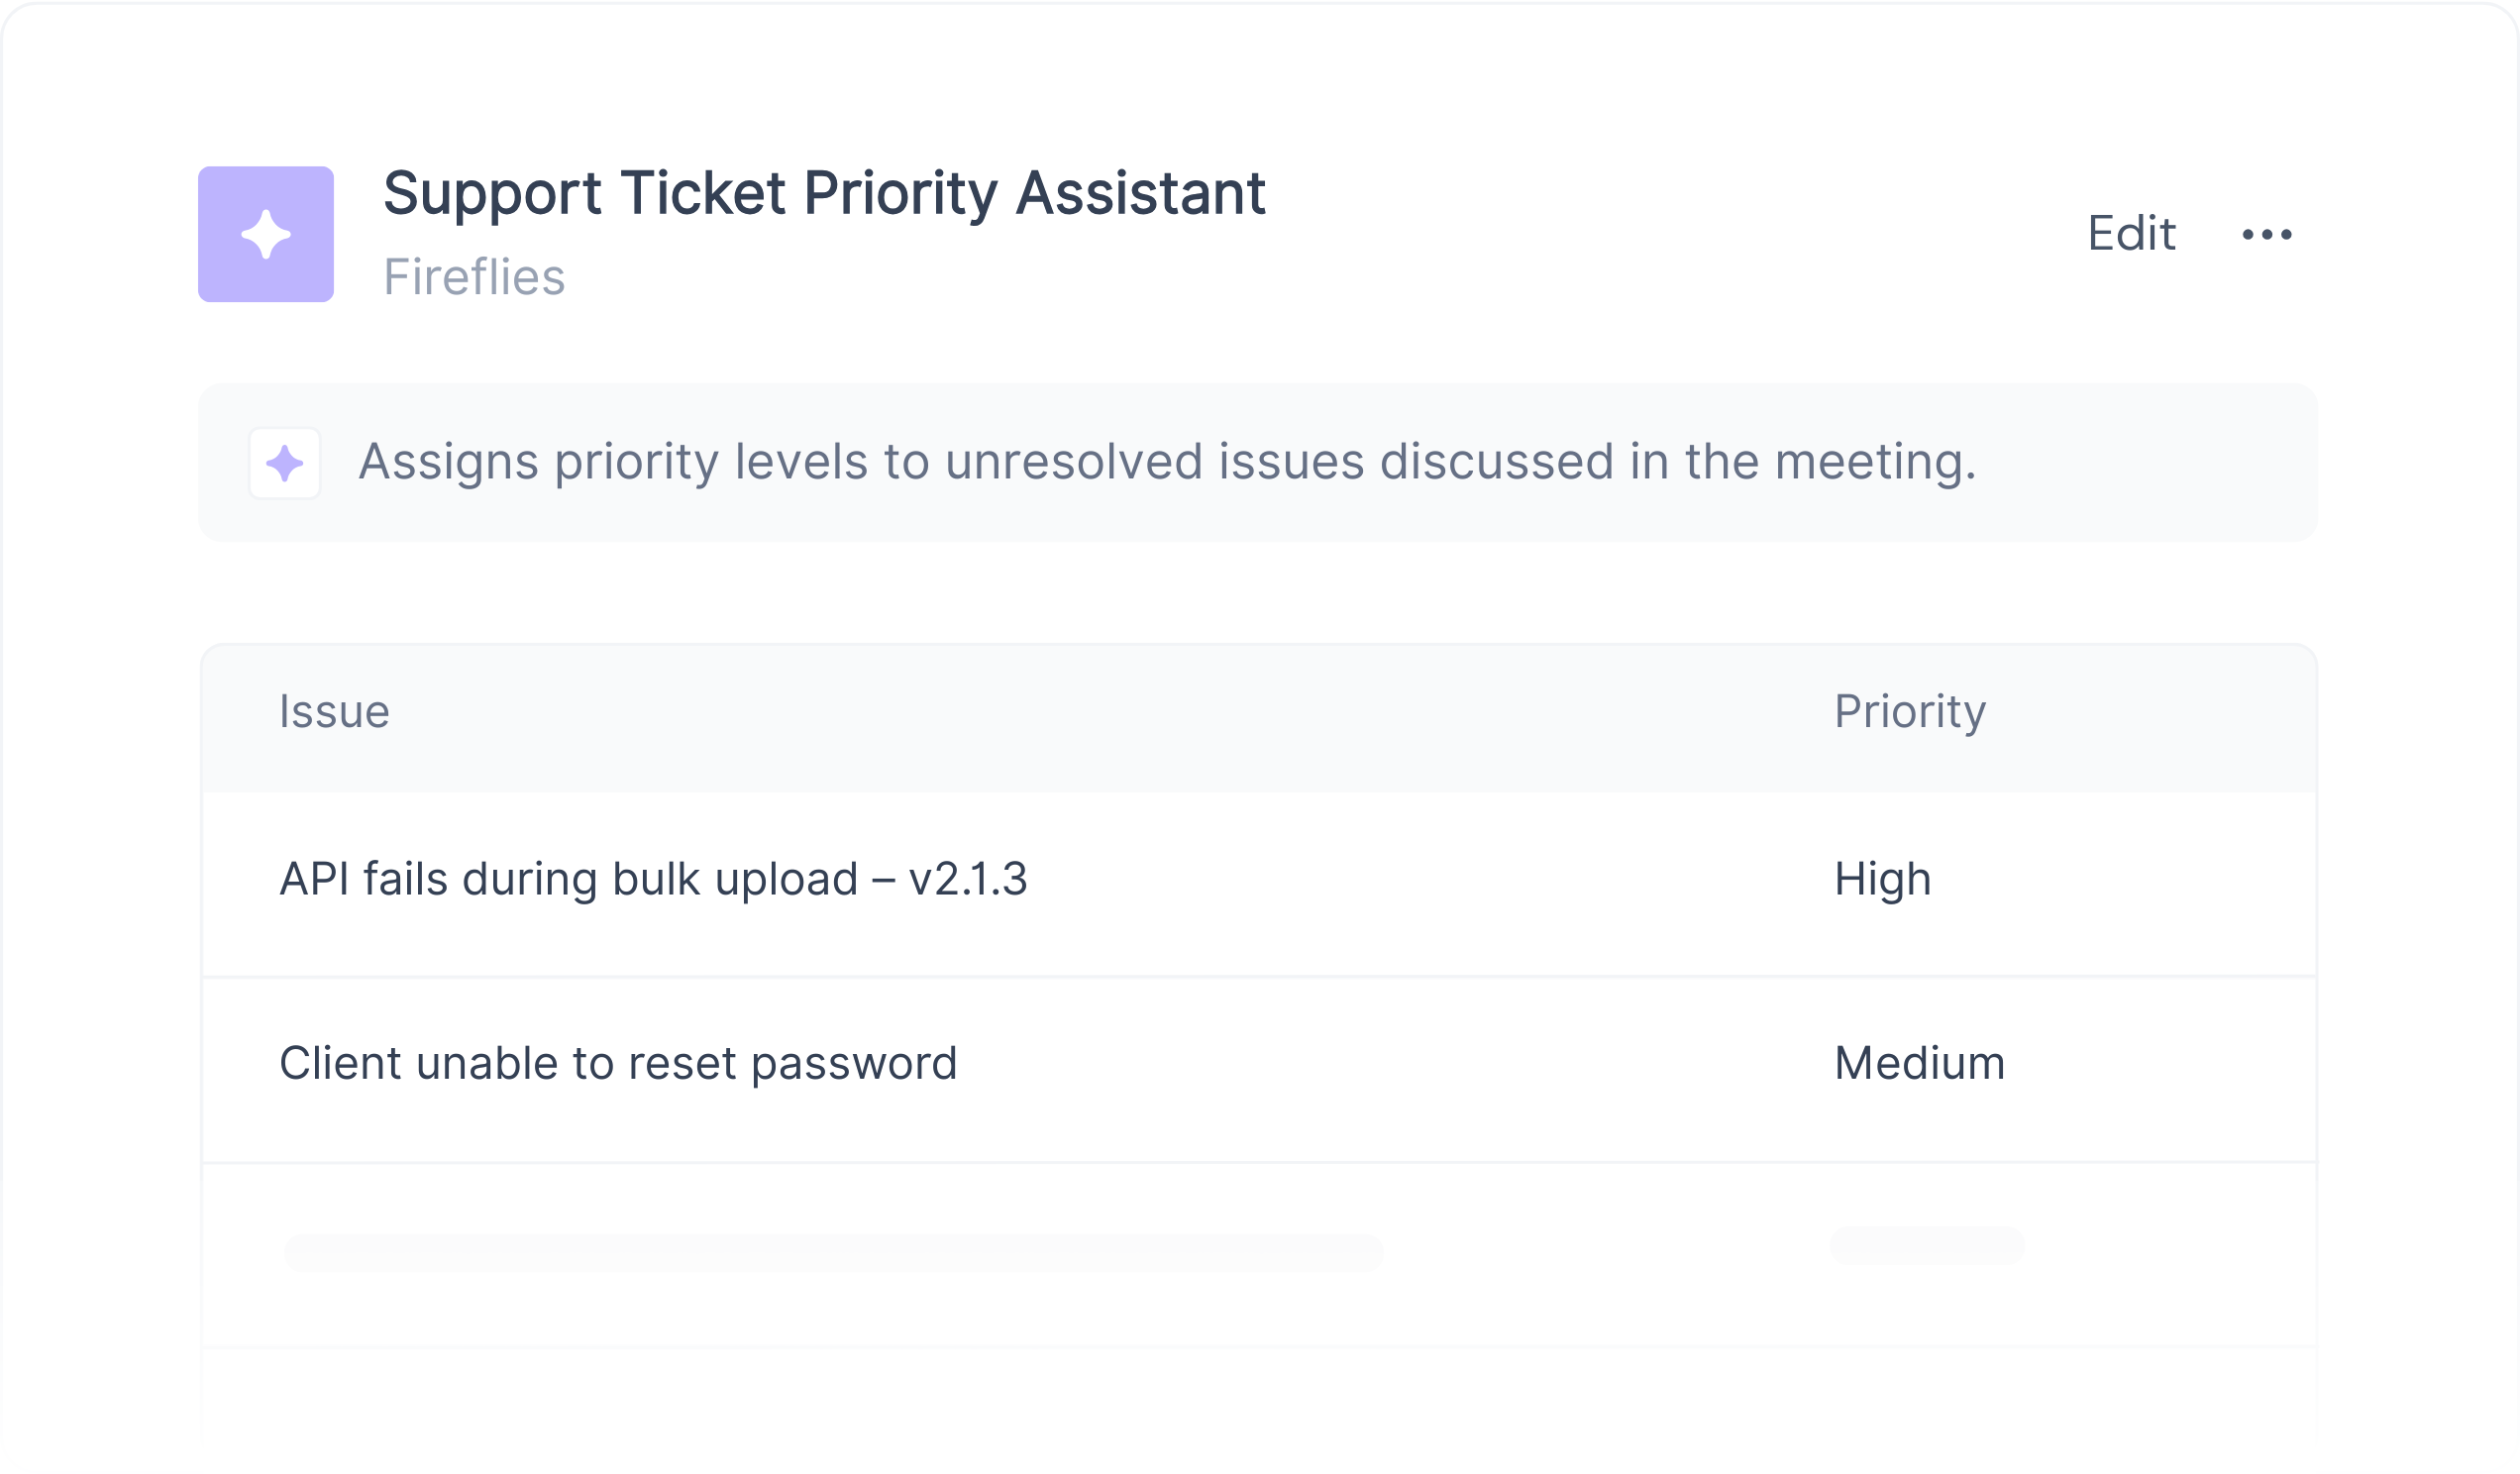Click the Edit button
Viewport: 2520px width, 1474px height.
[2130, 234]
